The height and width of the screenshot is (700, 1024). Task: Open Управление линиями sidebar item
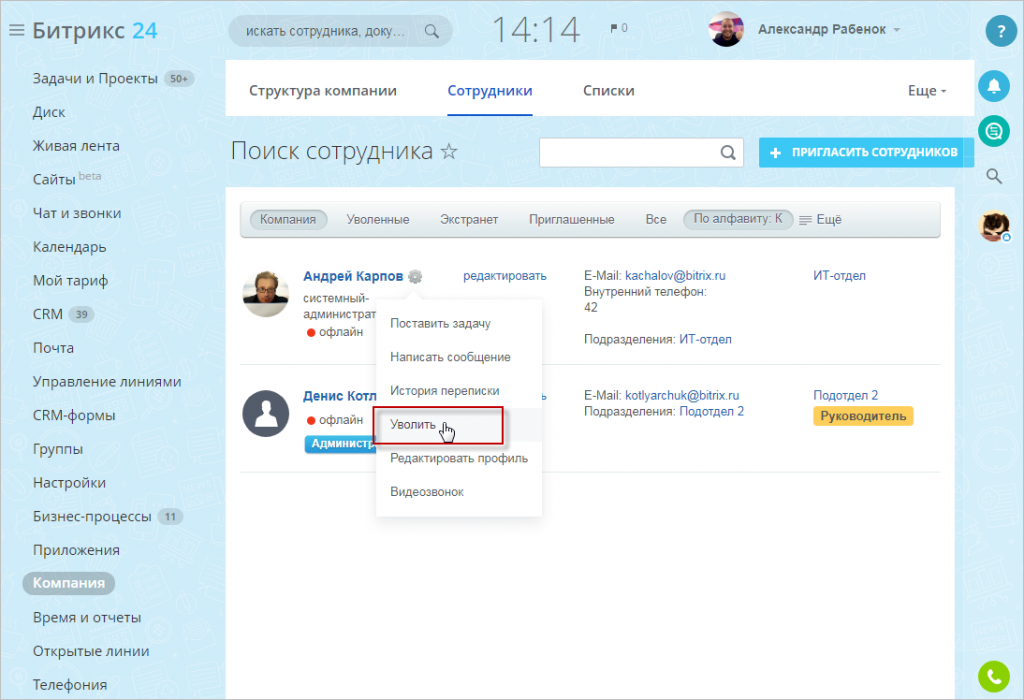[x=106, y=381]
